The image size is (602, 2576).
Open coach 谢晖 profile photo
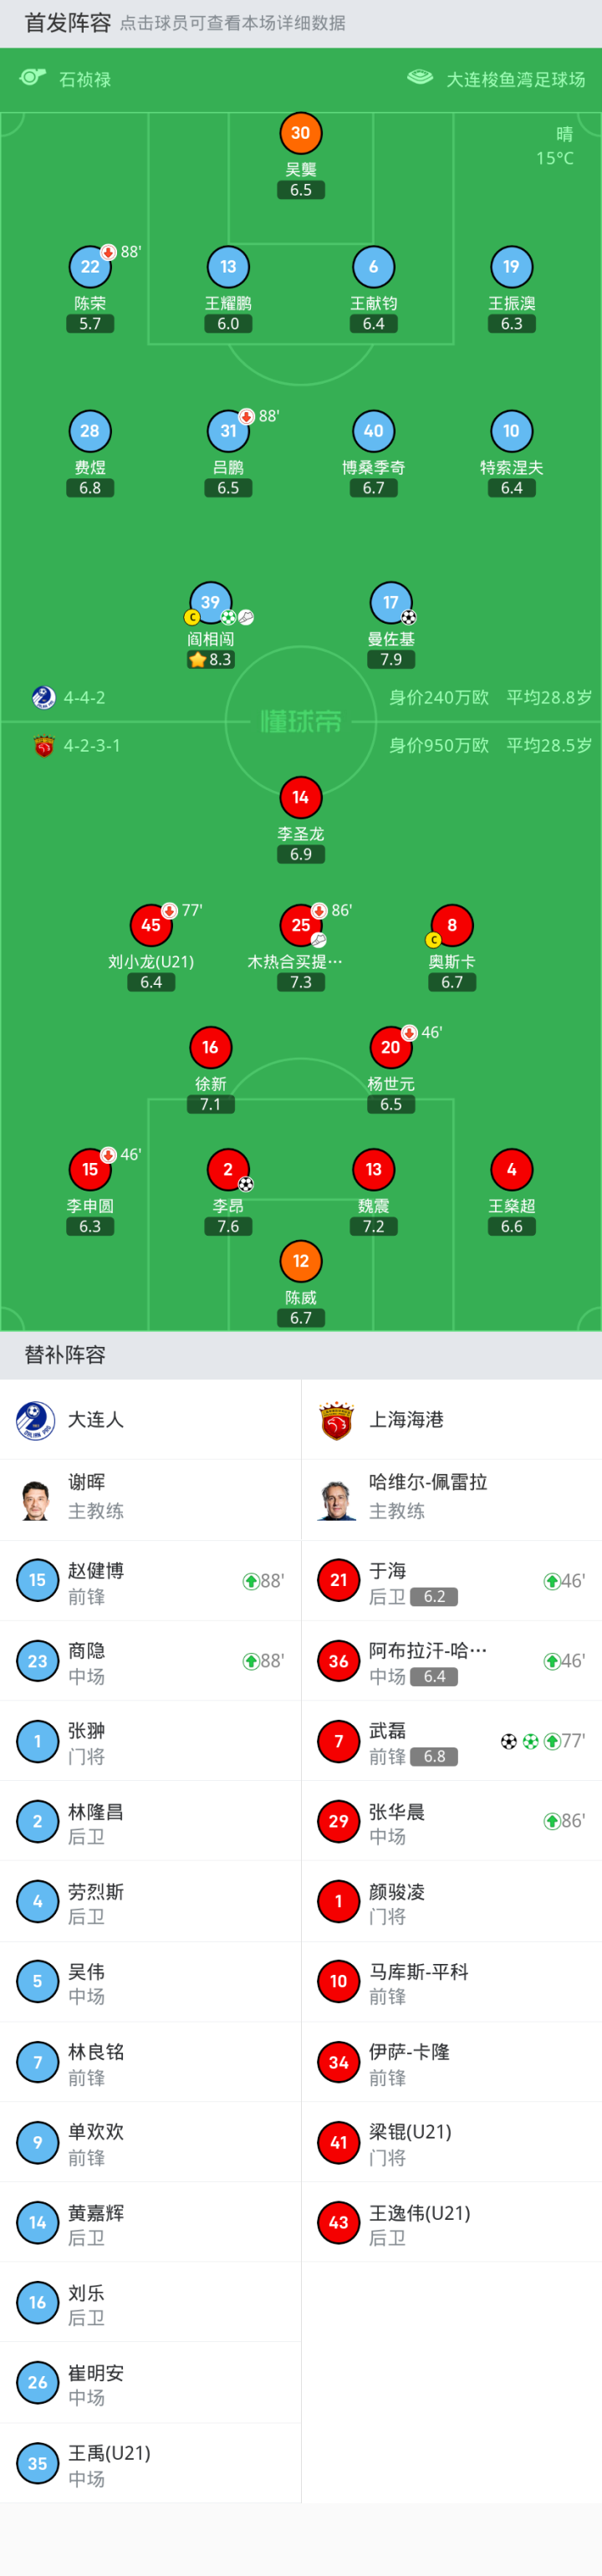coord(36,1499)
